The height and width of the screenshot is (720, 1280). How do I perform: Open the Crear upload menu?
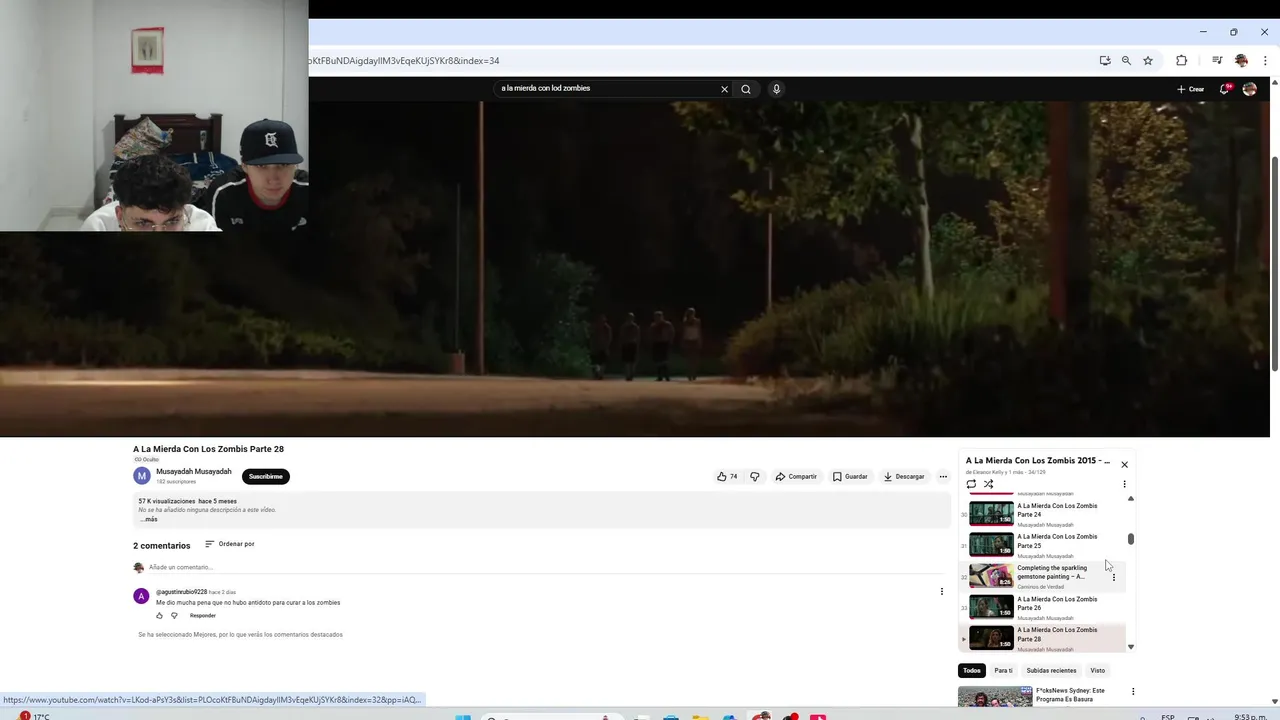pyautogui.click(x=1190, y=89)
